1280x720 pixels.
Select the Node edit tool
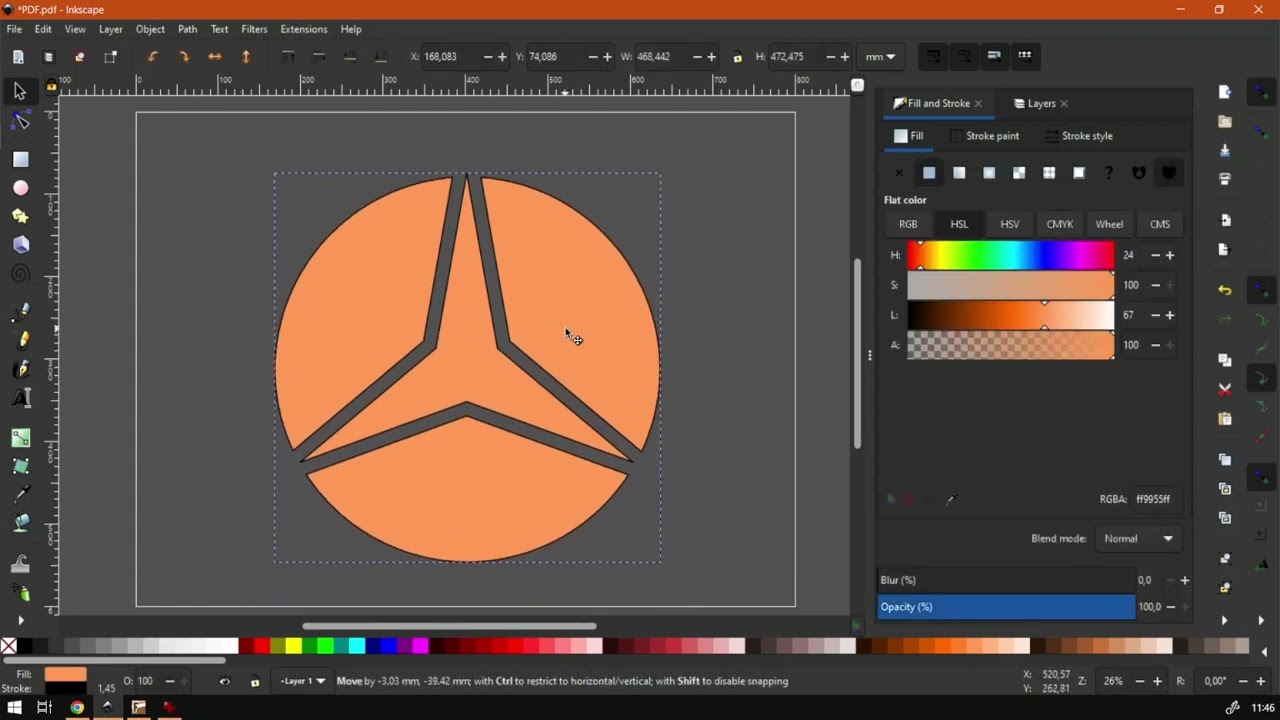tap(20, 121)
